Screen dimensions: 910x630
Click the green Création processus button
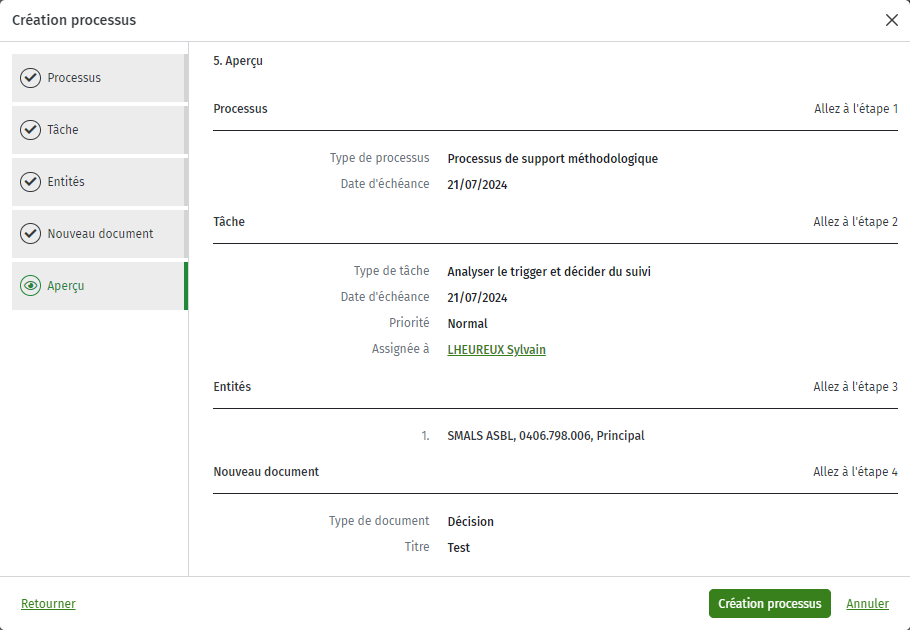(770, 604)
